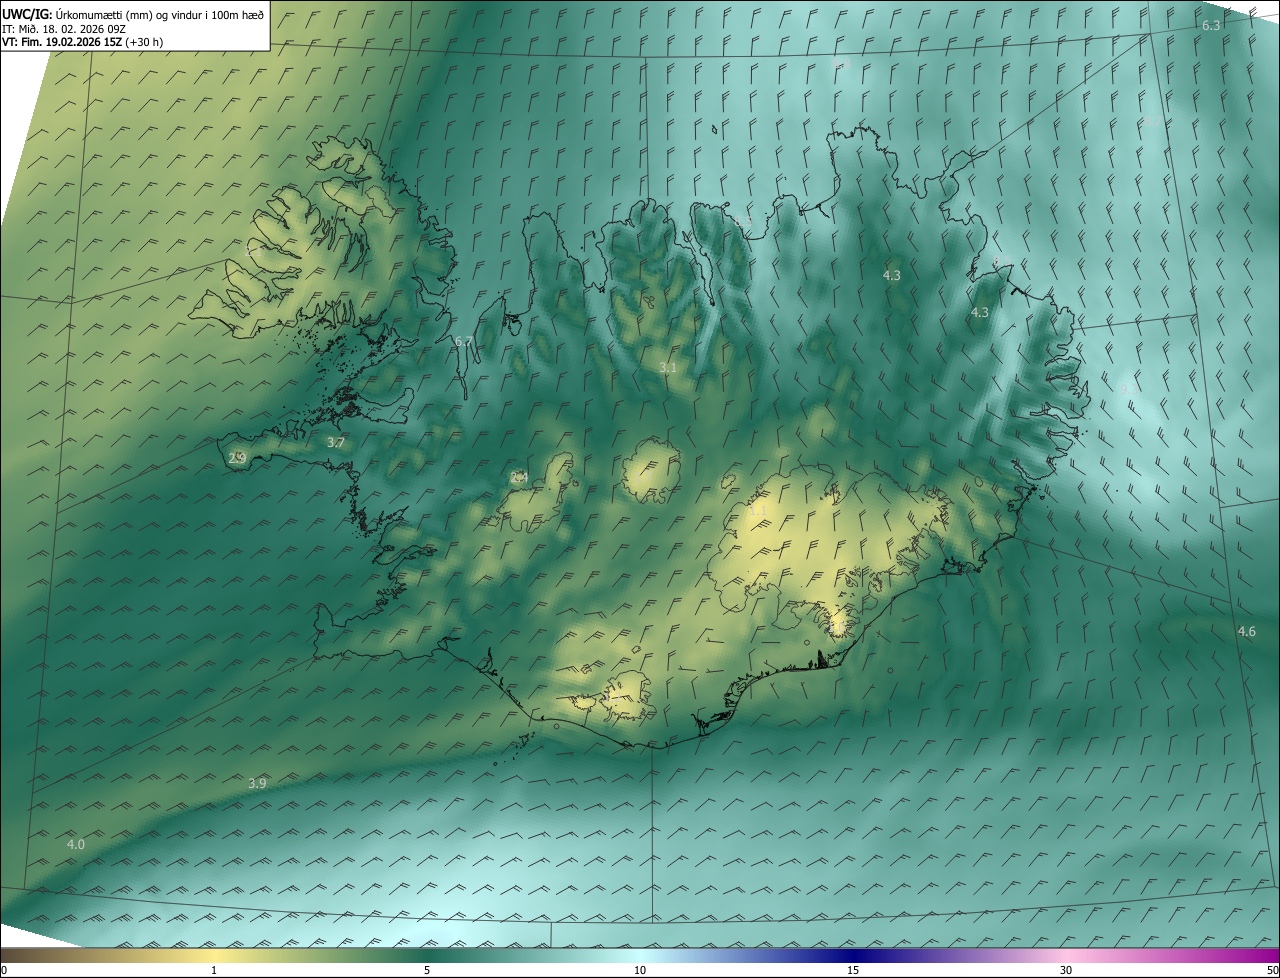Click the 4.6 value label on the map
The width and height of the screenshot is (1280, 978).
pos(1246,631)
